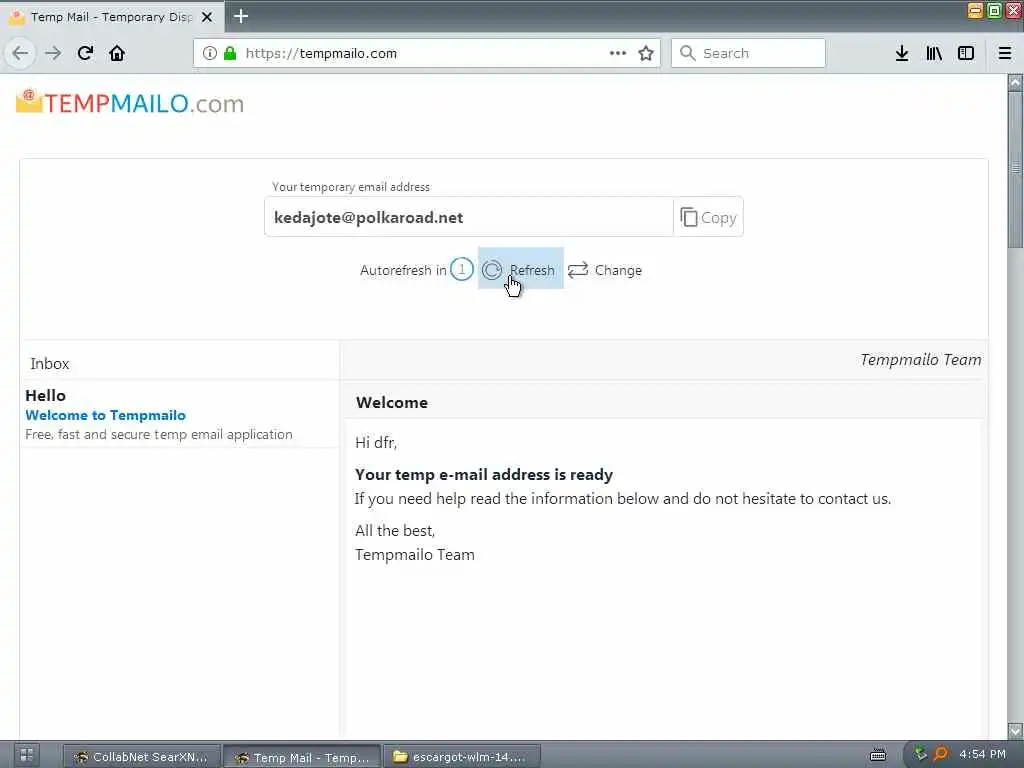Reload the current page
This screenshot has width=1024, height=768.
(x=85, y=53)
